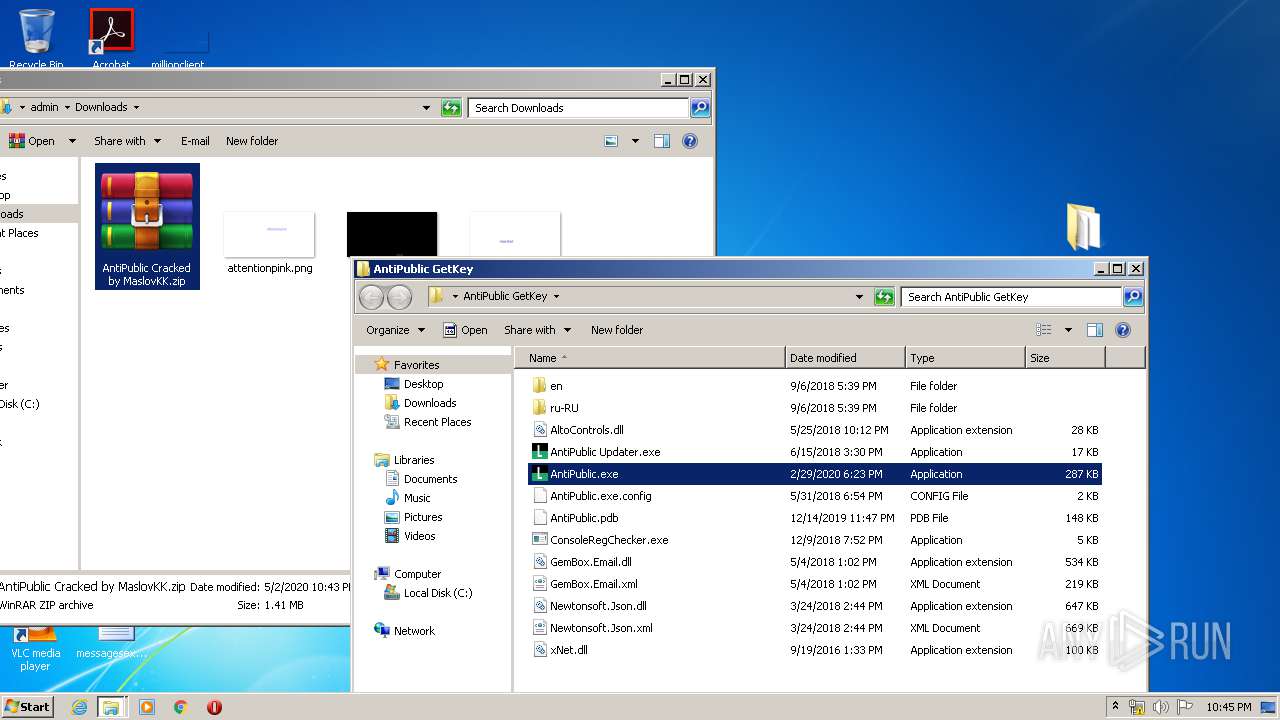
Task: Select AntiPublic Updater.exe
Action: click(814, 452)
